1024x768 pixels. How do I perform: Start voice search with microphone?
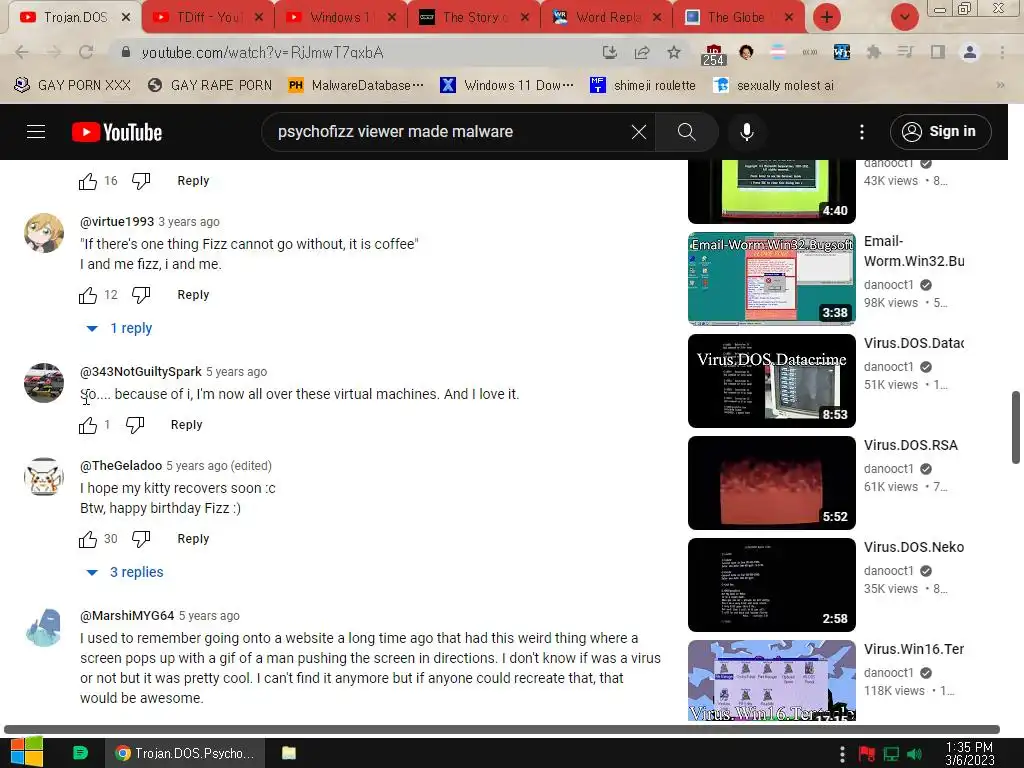[746, 132]
